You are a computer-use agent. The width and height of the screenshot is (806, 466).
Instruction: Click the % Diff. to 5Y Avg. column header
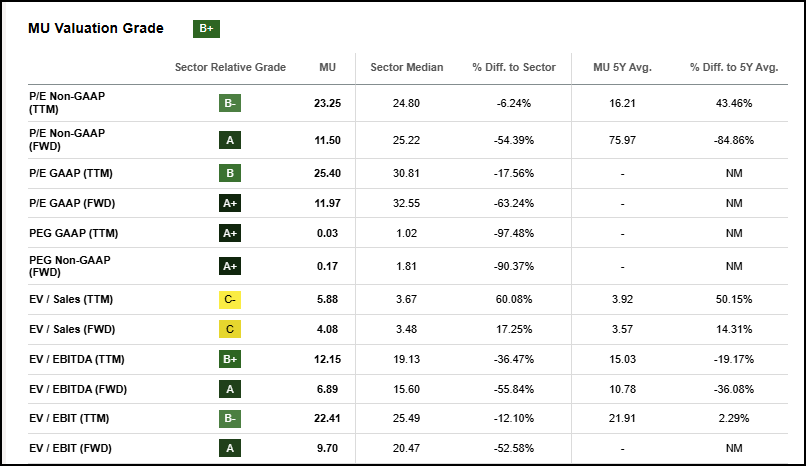[x=734, y=68]
